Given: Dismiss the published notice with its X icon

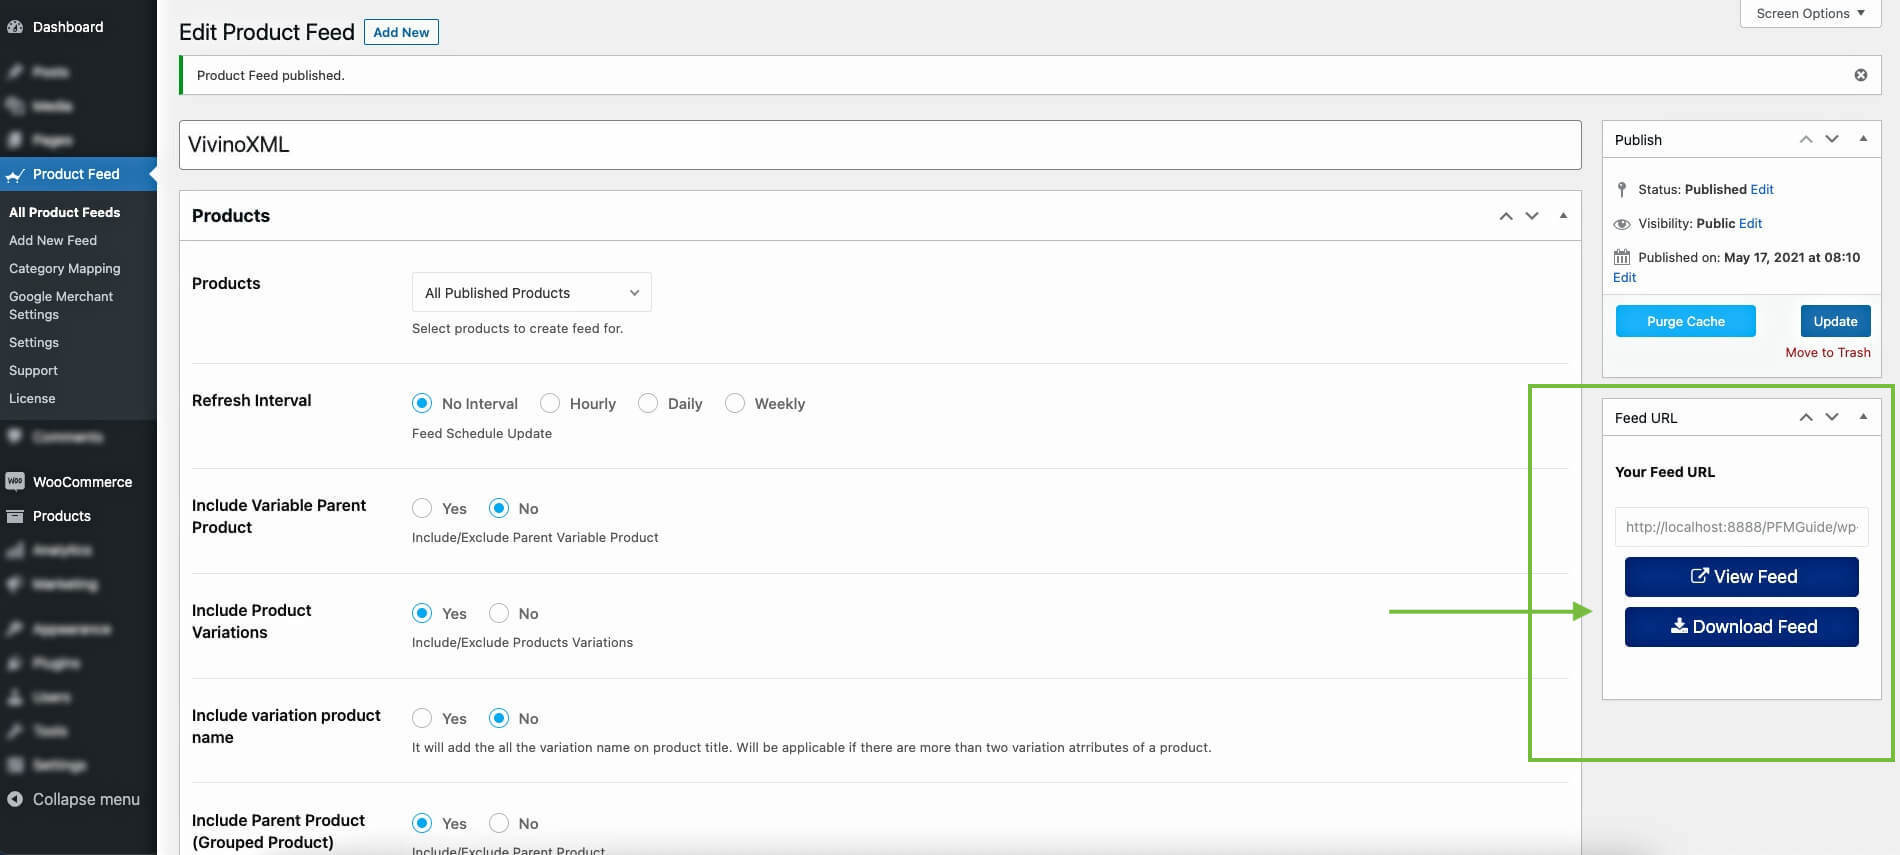Looking at the screenshot, I should pos(1861,75).
